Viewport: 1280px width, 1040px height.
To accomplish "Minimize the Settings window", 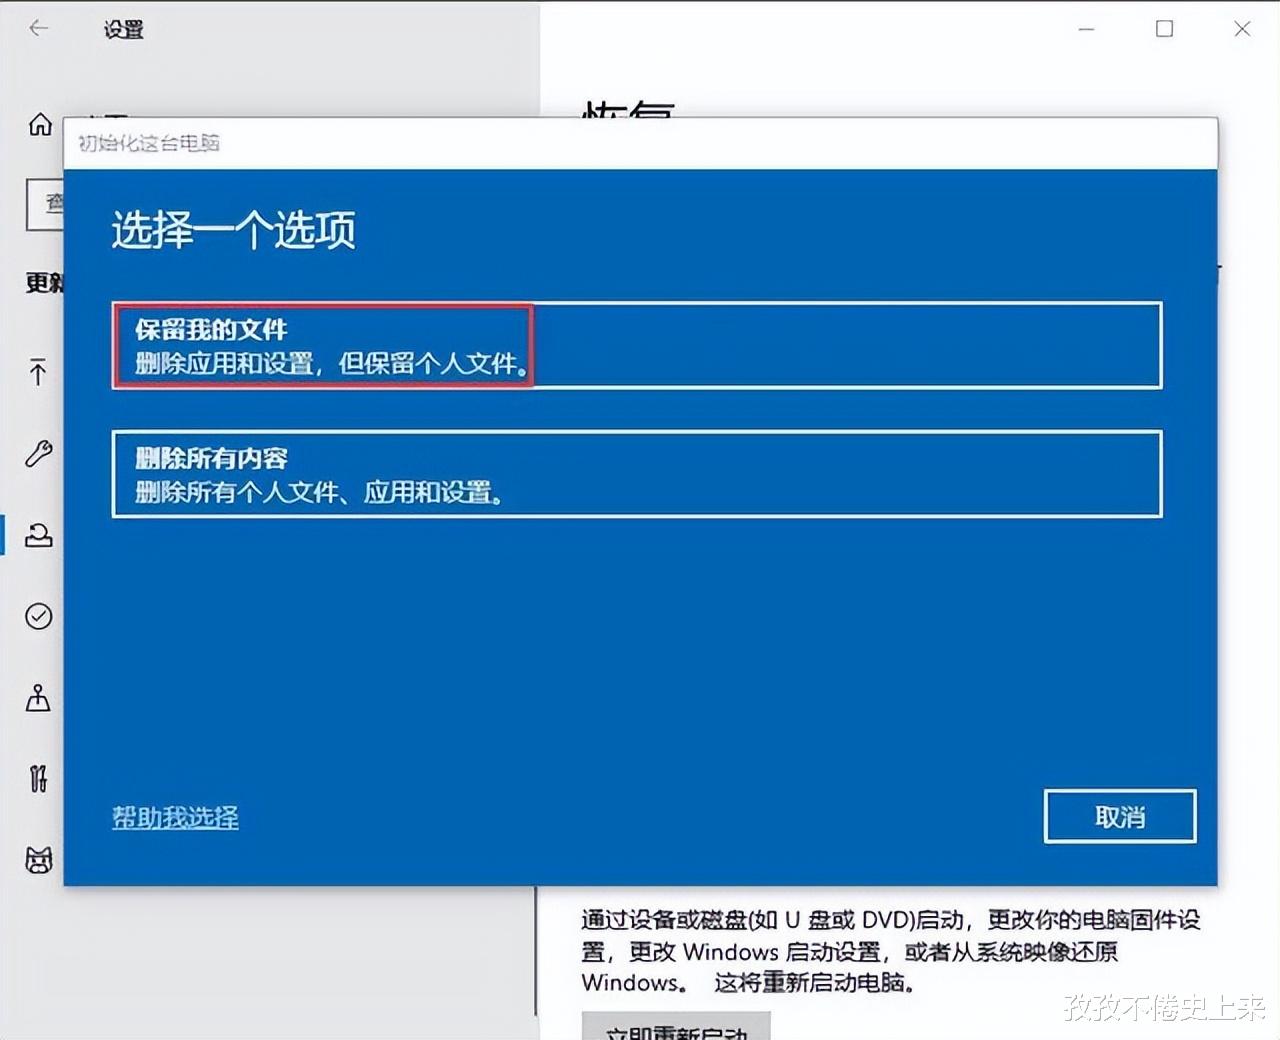I will click(x=1086, y=31).
